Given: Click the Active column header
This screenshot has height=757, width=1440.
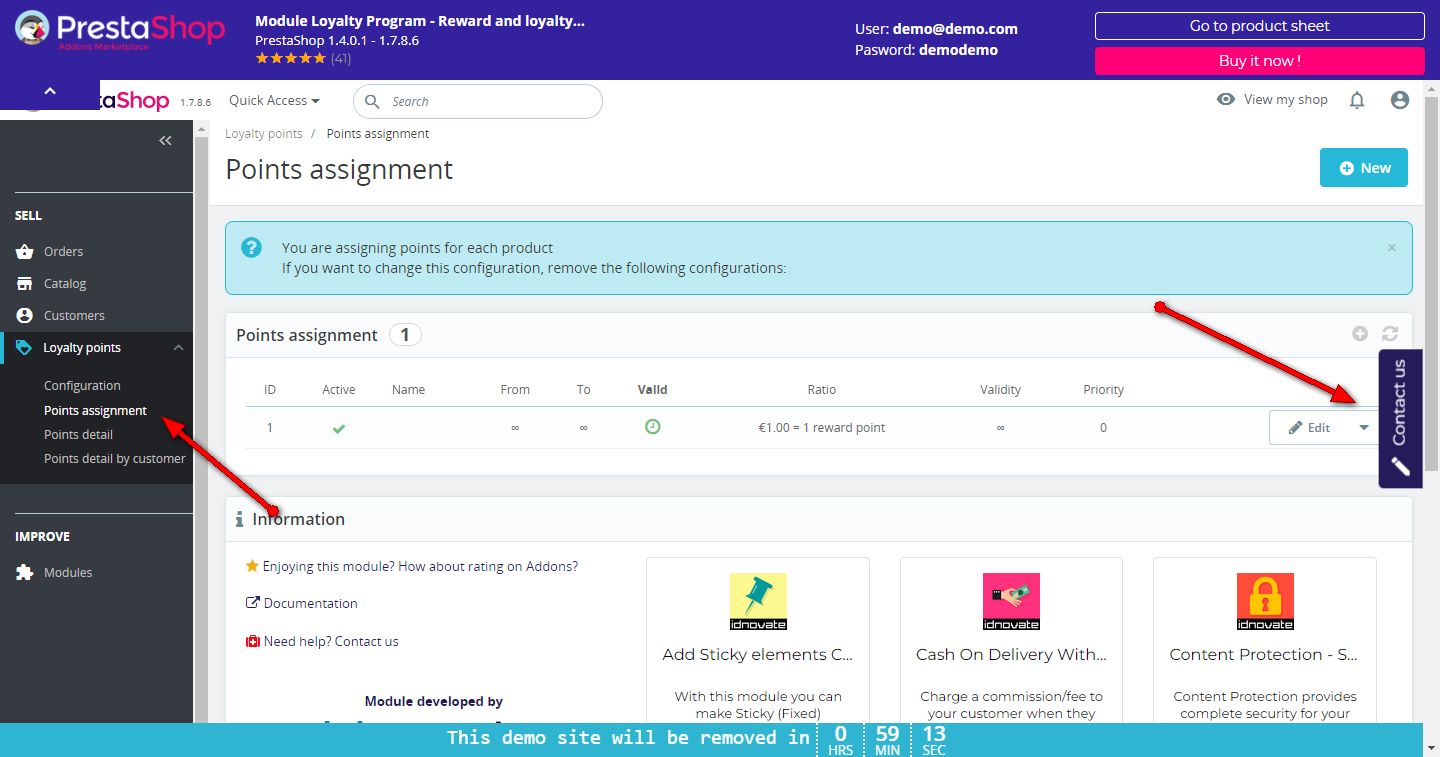Looking at the screenshot, I should [339, 390].
